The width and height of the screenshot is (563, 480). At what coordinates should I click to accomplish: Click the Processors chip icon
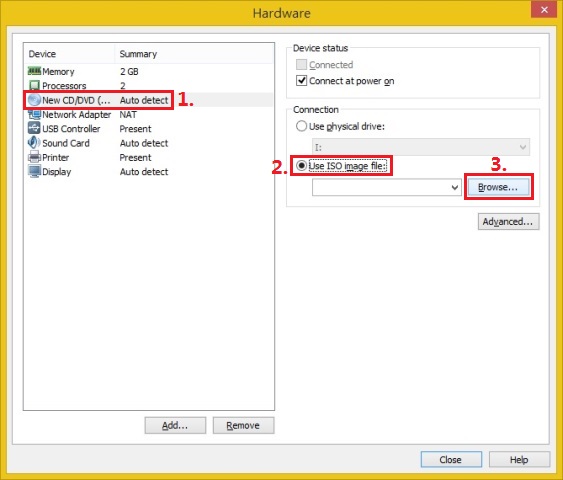click(x=34, y=85)
